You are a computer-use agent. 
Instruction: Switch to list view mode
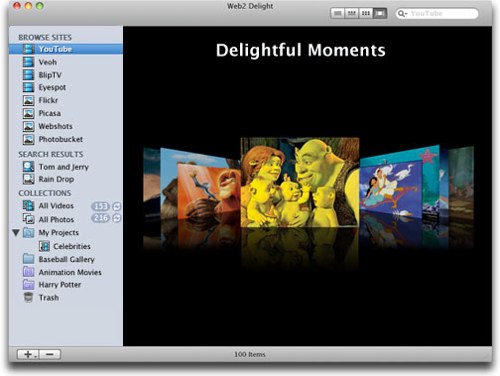[337, 13]
